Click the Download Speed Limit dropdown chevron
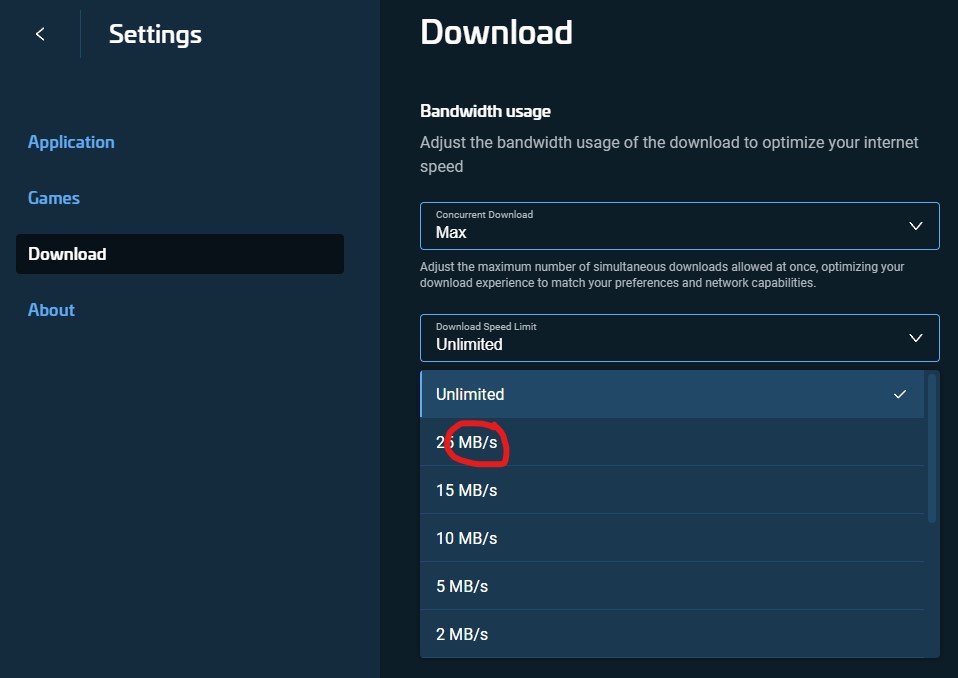Image resolution: width=958 pixels, height=678 pixels. click(915, 338)
